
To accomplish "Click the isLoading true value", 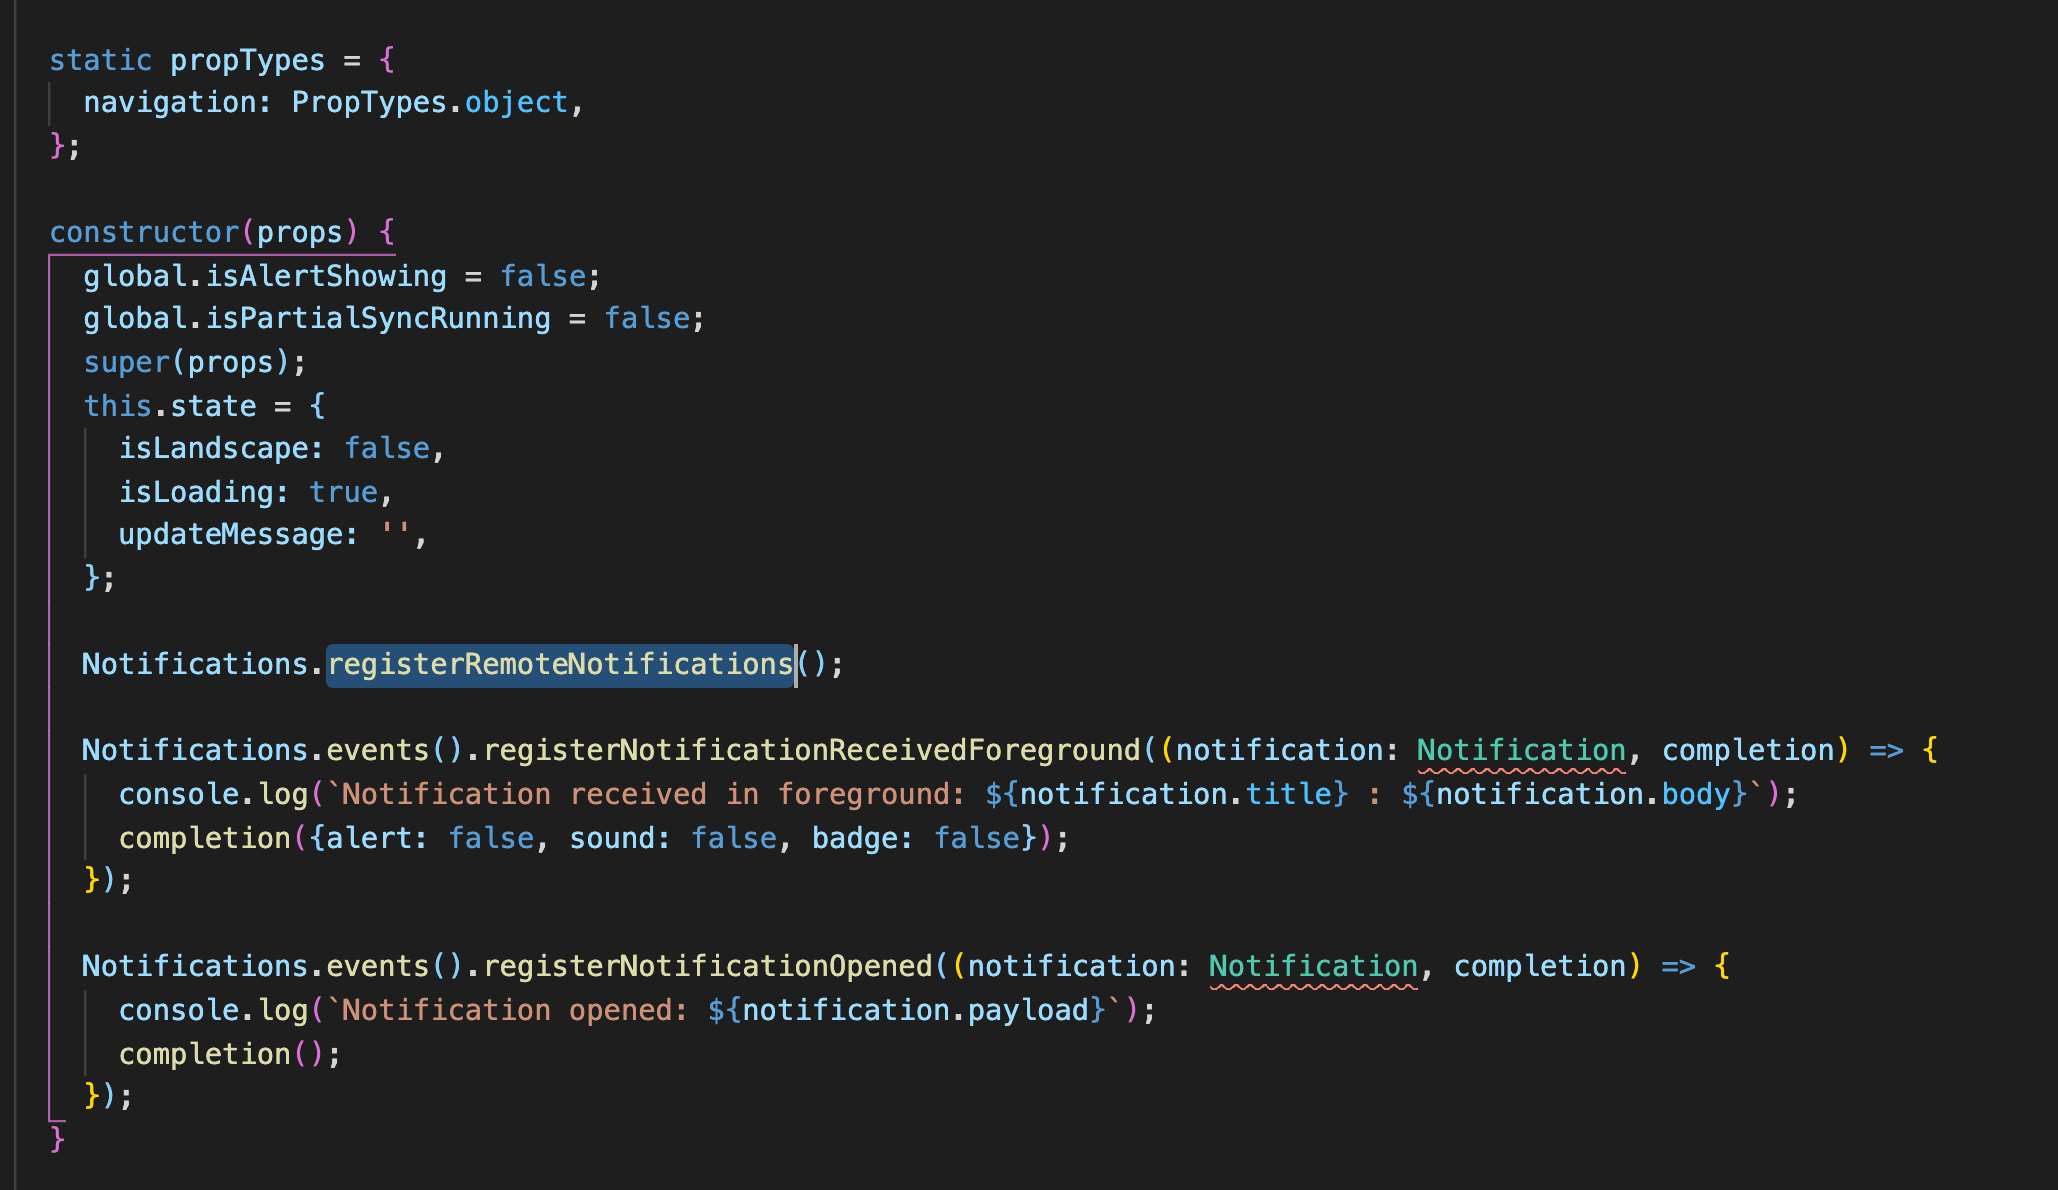I will 343,491.
